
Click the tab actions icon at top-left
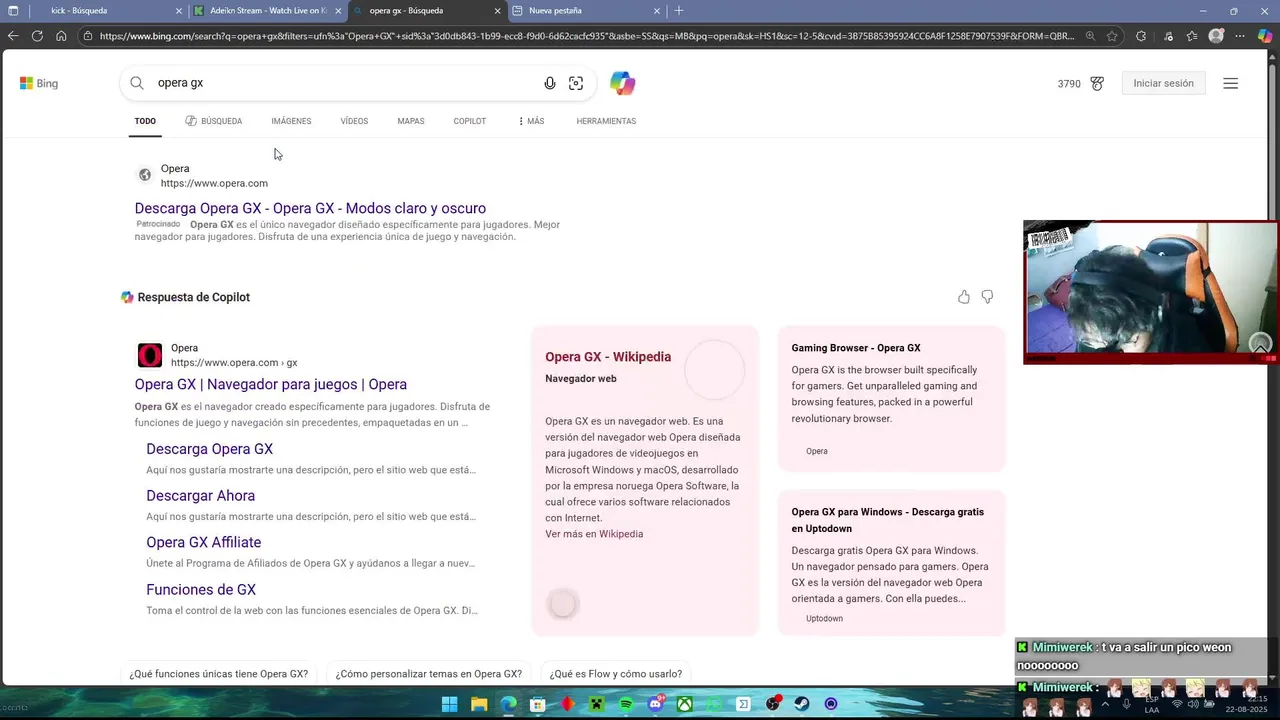(x=13, y=10)
